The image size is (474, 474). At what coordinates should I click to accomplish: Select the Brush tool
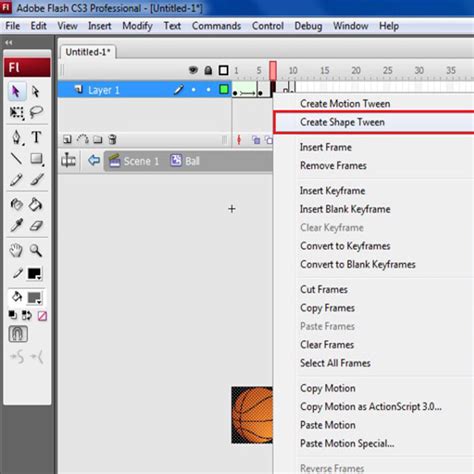pos(36,180)
